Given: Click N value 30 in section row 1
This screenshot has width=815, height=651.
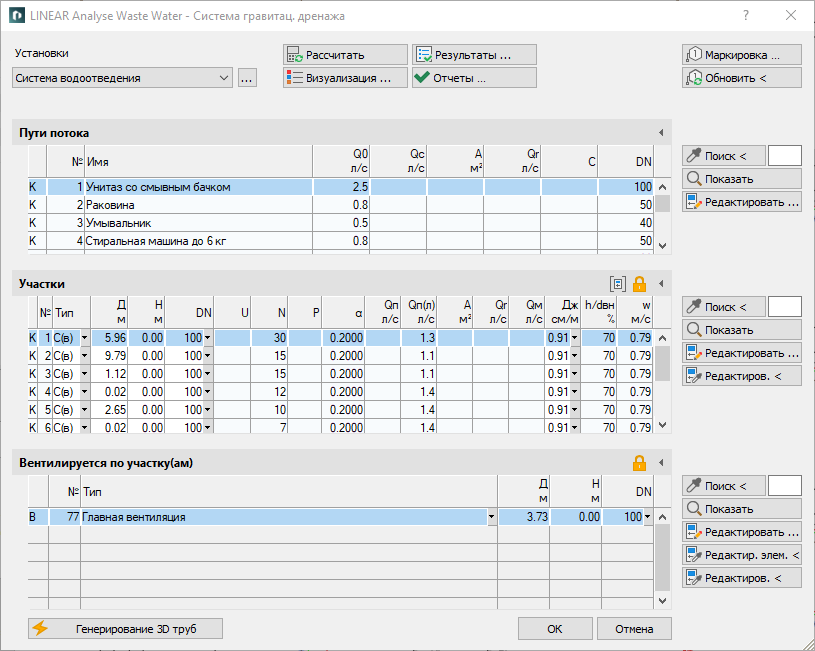Looking at the screenshot, I should (x=269, y=338).
